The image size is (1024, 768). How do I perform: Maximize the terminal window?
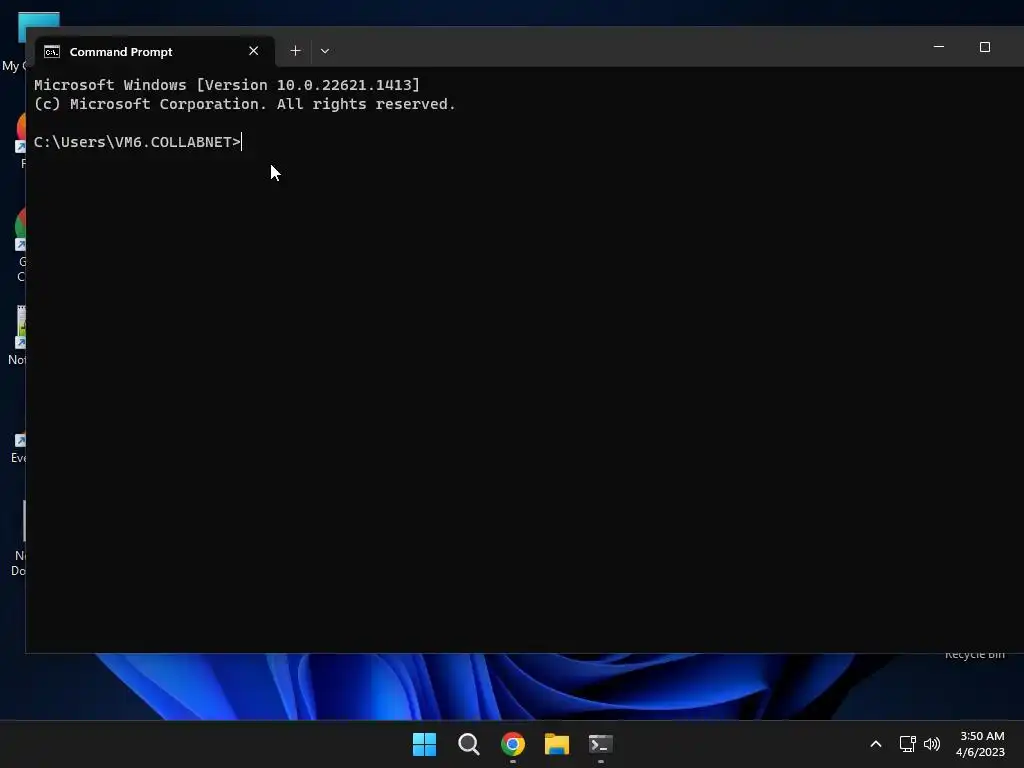coord(984,47)
